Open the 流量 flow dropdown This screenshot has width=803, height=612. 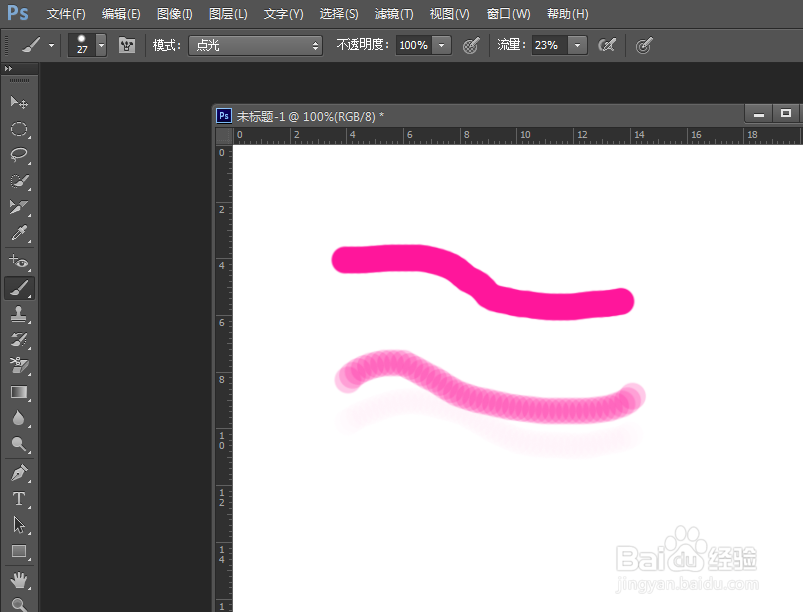coord(576,45)
